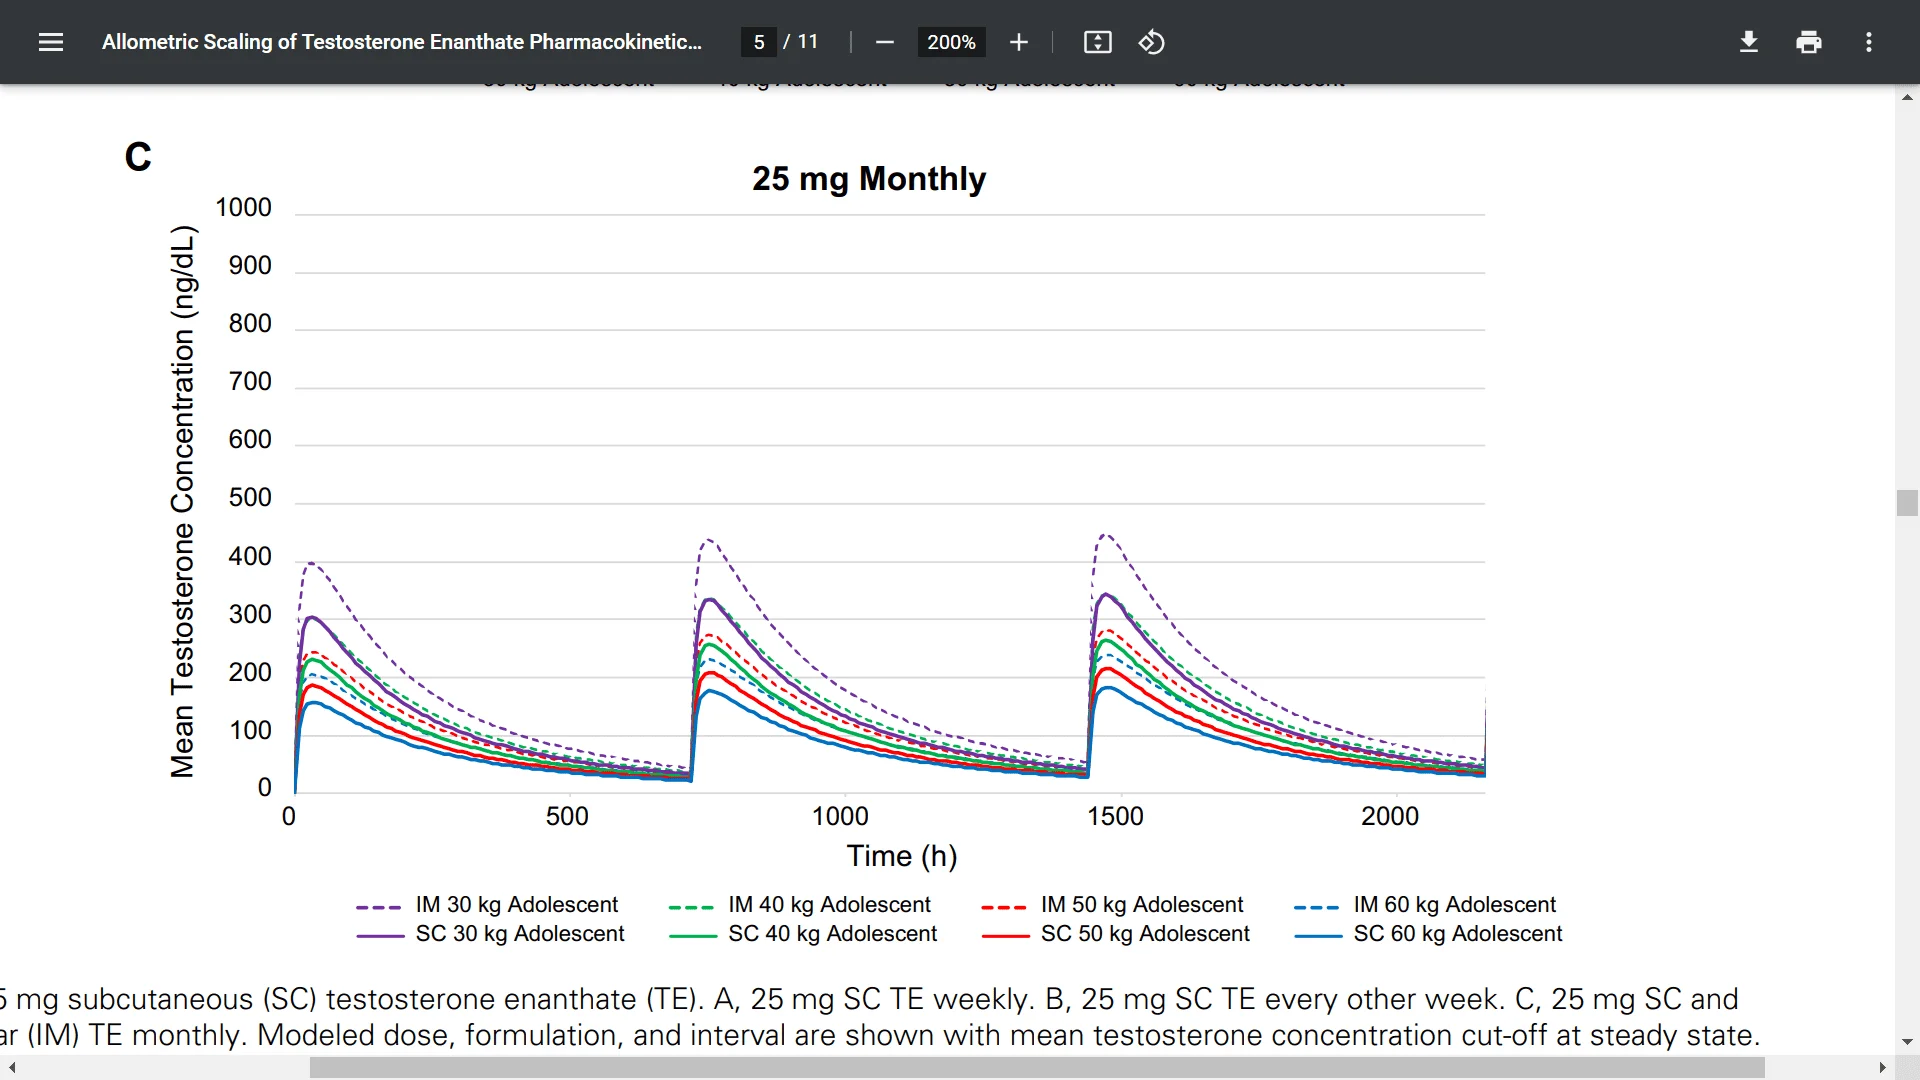Click the 200% zoom level field
The image size is (1920, 1080).
pos(951,42)
